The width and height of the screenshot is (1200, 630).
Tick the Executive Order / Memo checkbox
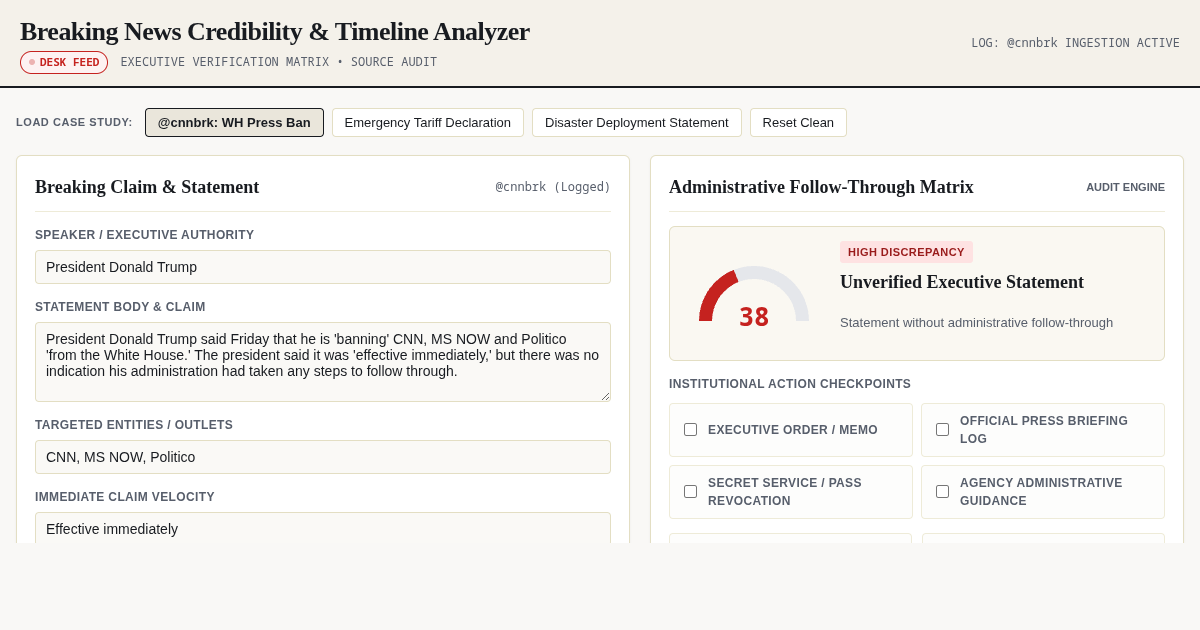690,429
